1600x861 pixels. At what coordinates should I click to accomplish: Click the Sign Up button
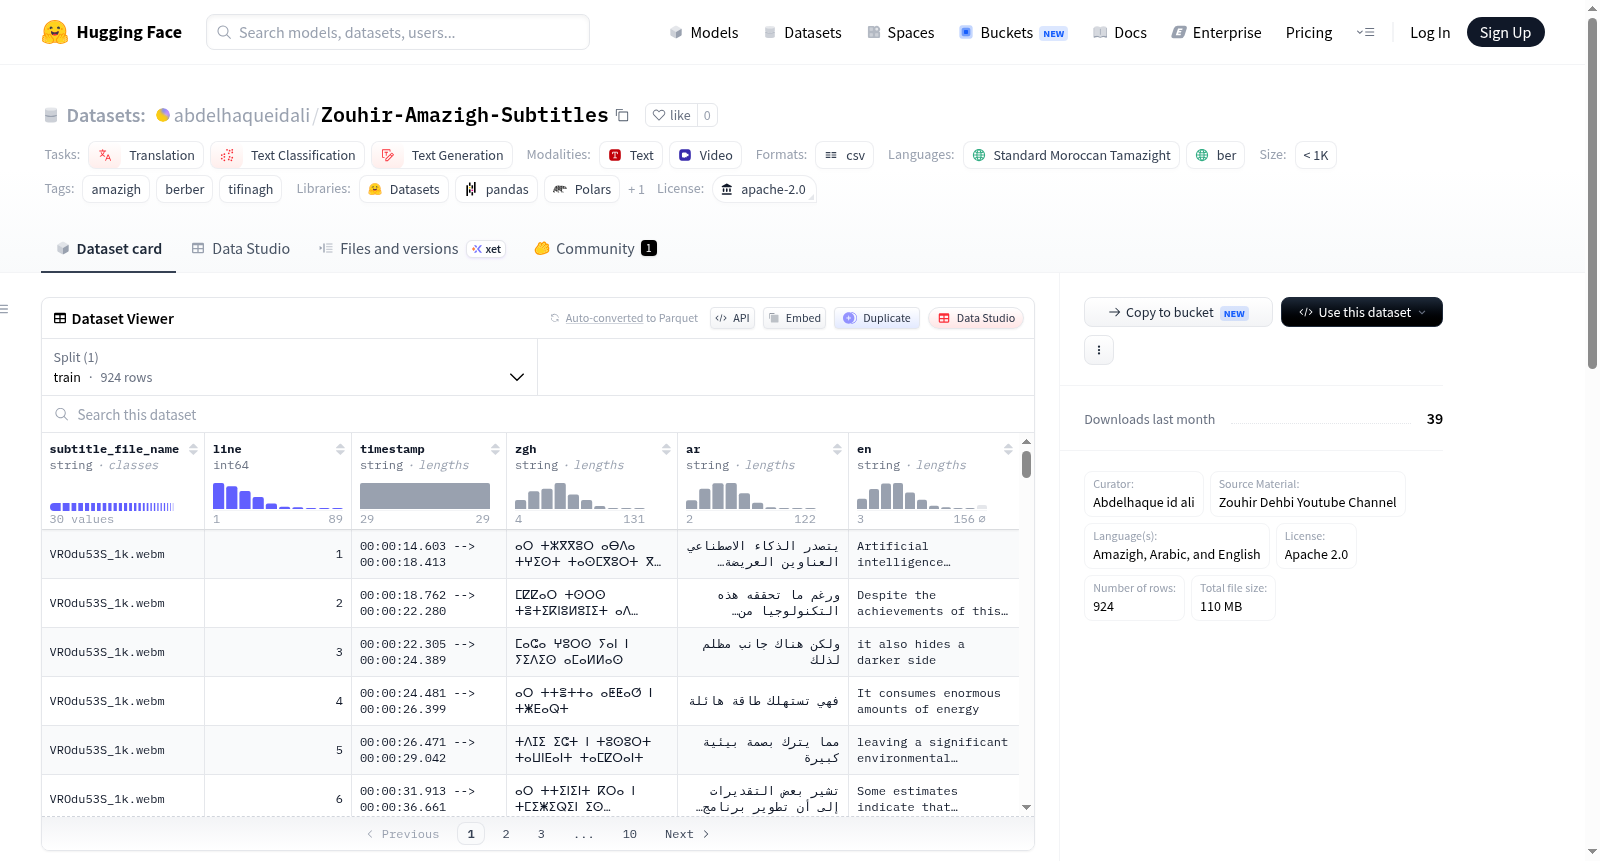click(1506, 32)
